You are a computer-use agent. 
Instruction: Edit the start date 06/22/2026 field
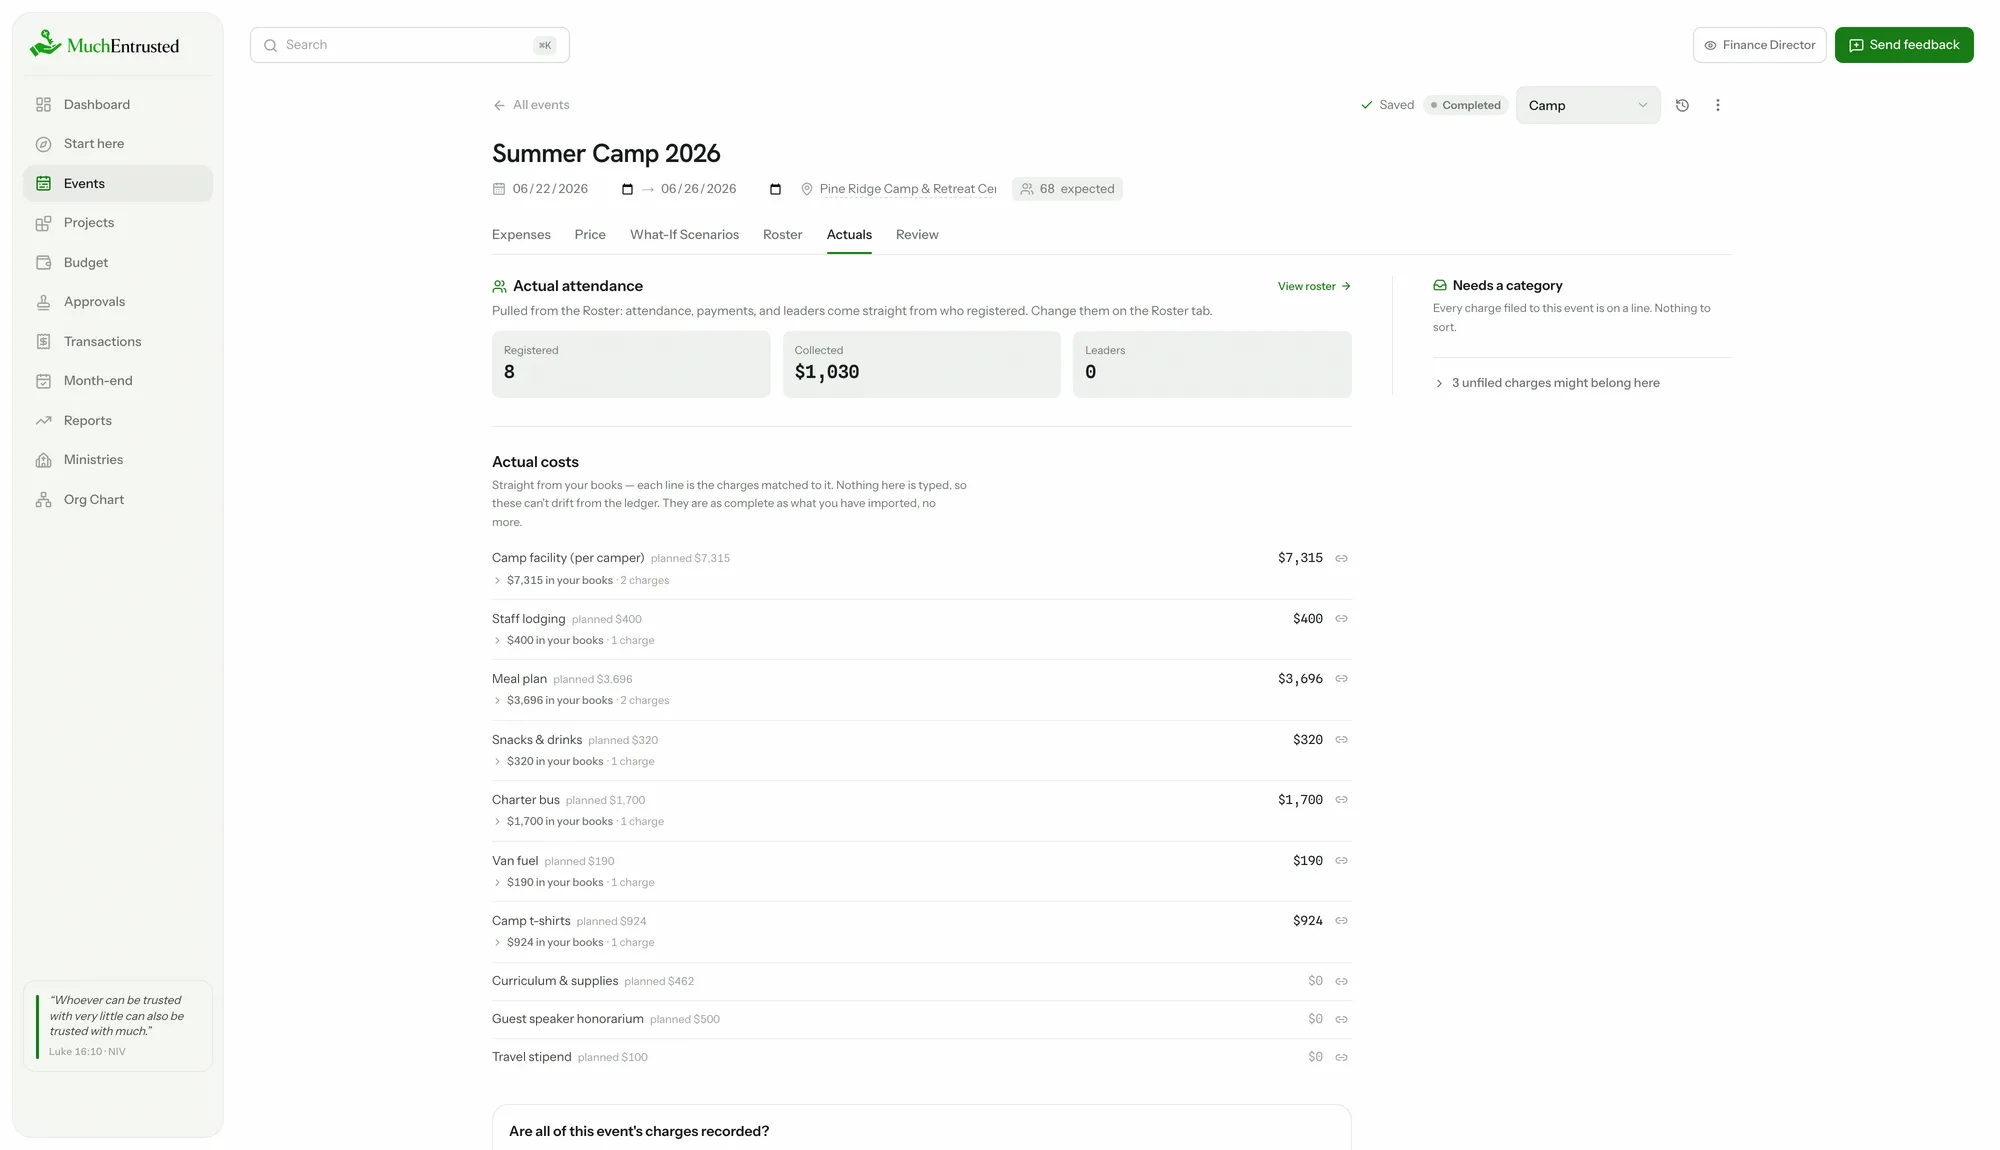click(x=550, y=189)
